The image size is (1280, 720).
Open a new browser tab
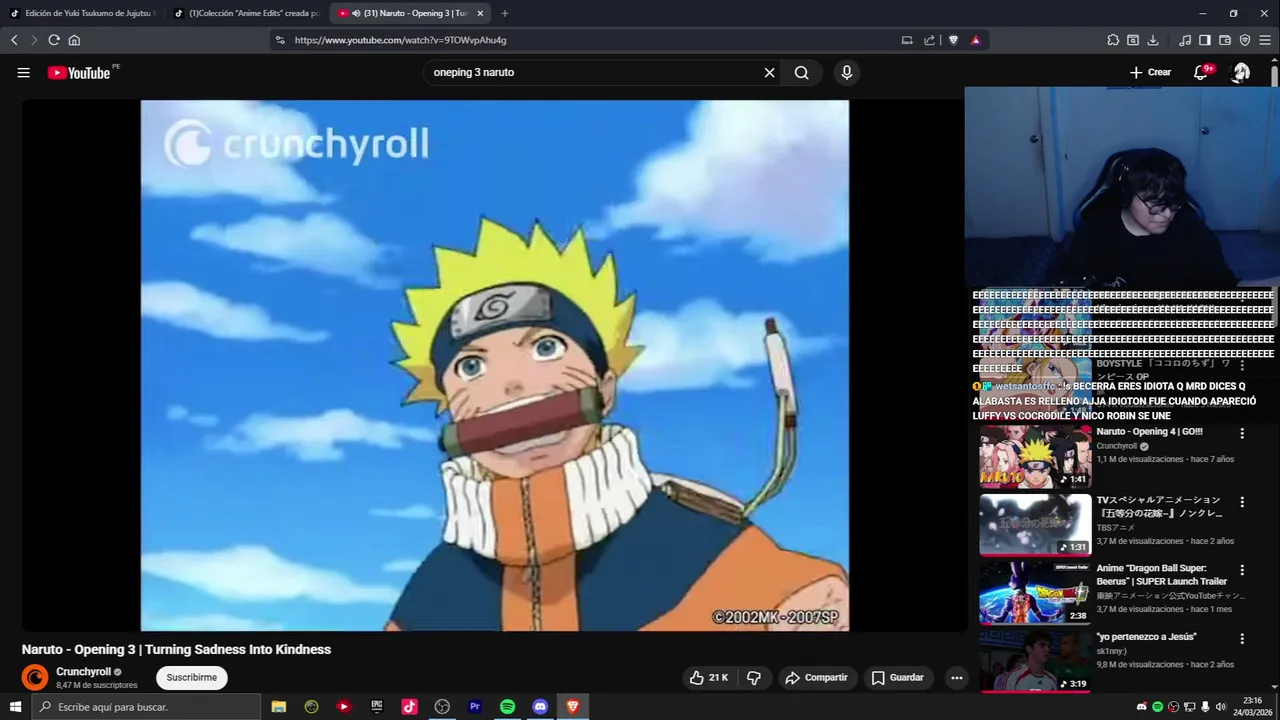tap(504, 13)
